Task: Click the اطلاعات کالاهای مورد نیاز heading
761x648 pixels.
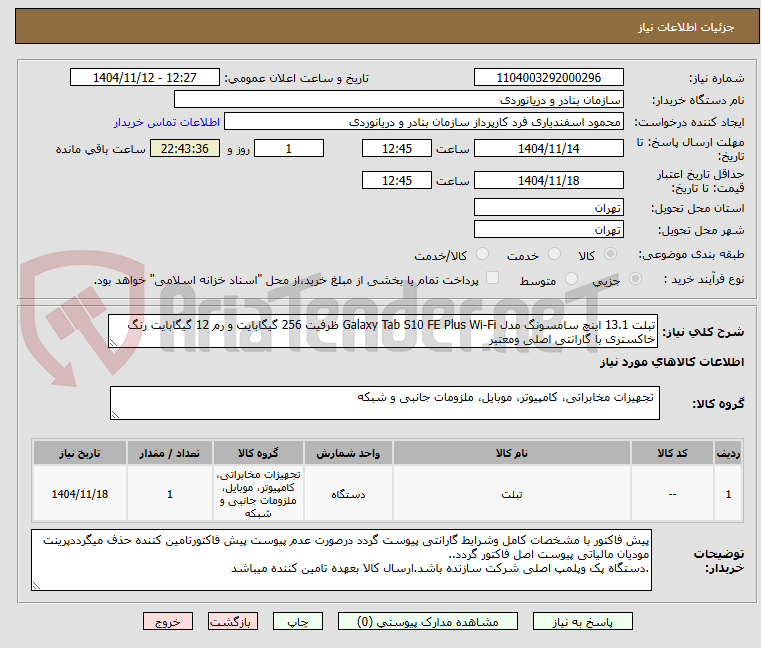Action: click(672, 362)
